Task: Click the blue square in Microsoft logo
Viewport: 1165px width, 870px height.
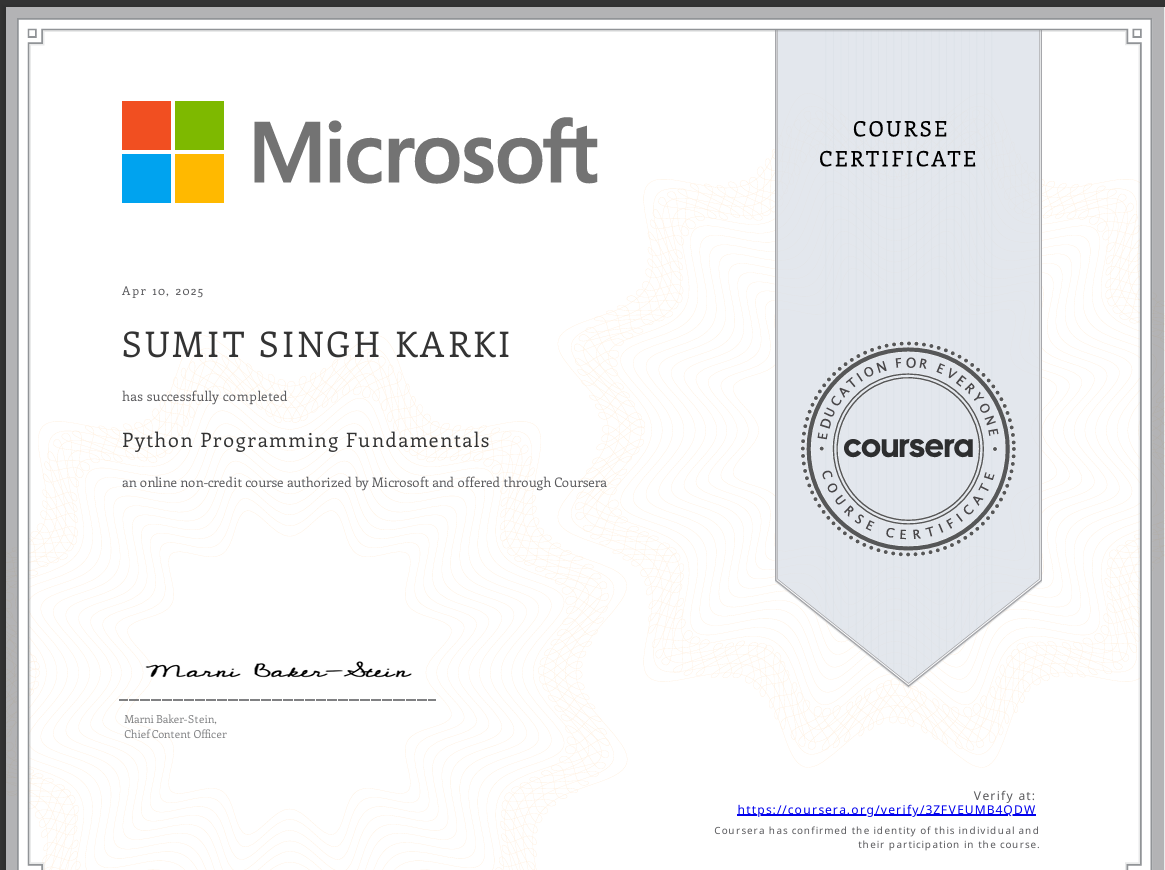Action: pos(146,178)
